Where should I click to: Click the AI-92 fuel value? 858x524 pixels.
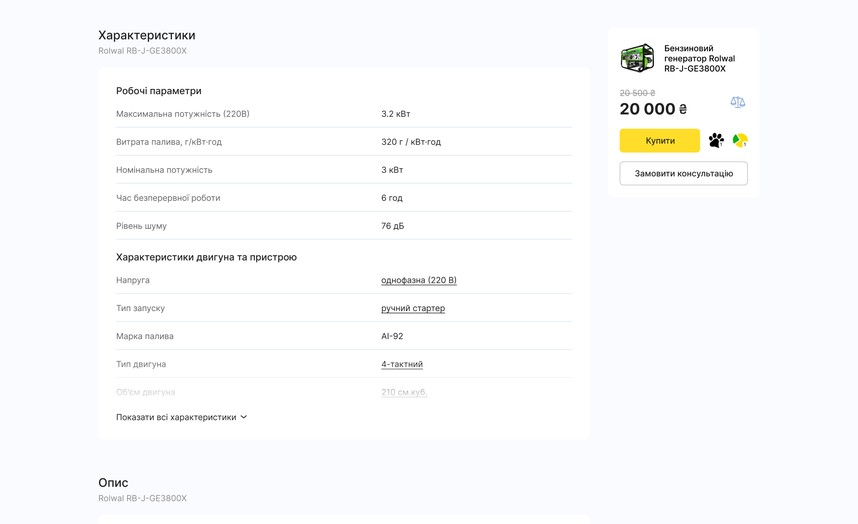coord(392,336)
